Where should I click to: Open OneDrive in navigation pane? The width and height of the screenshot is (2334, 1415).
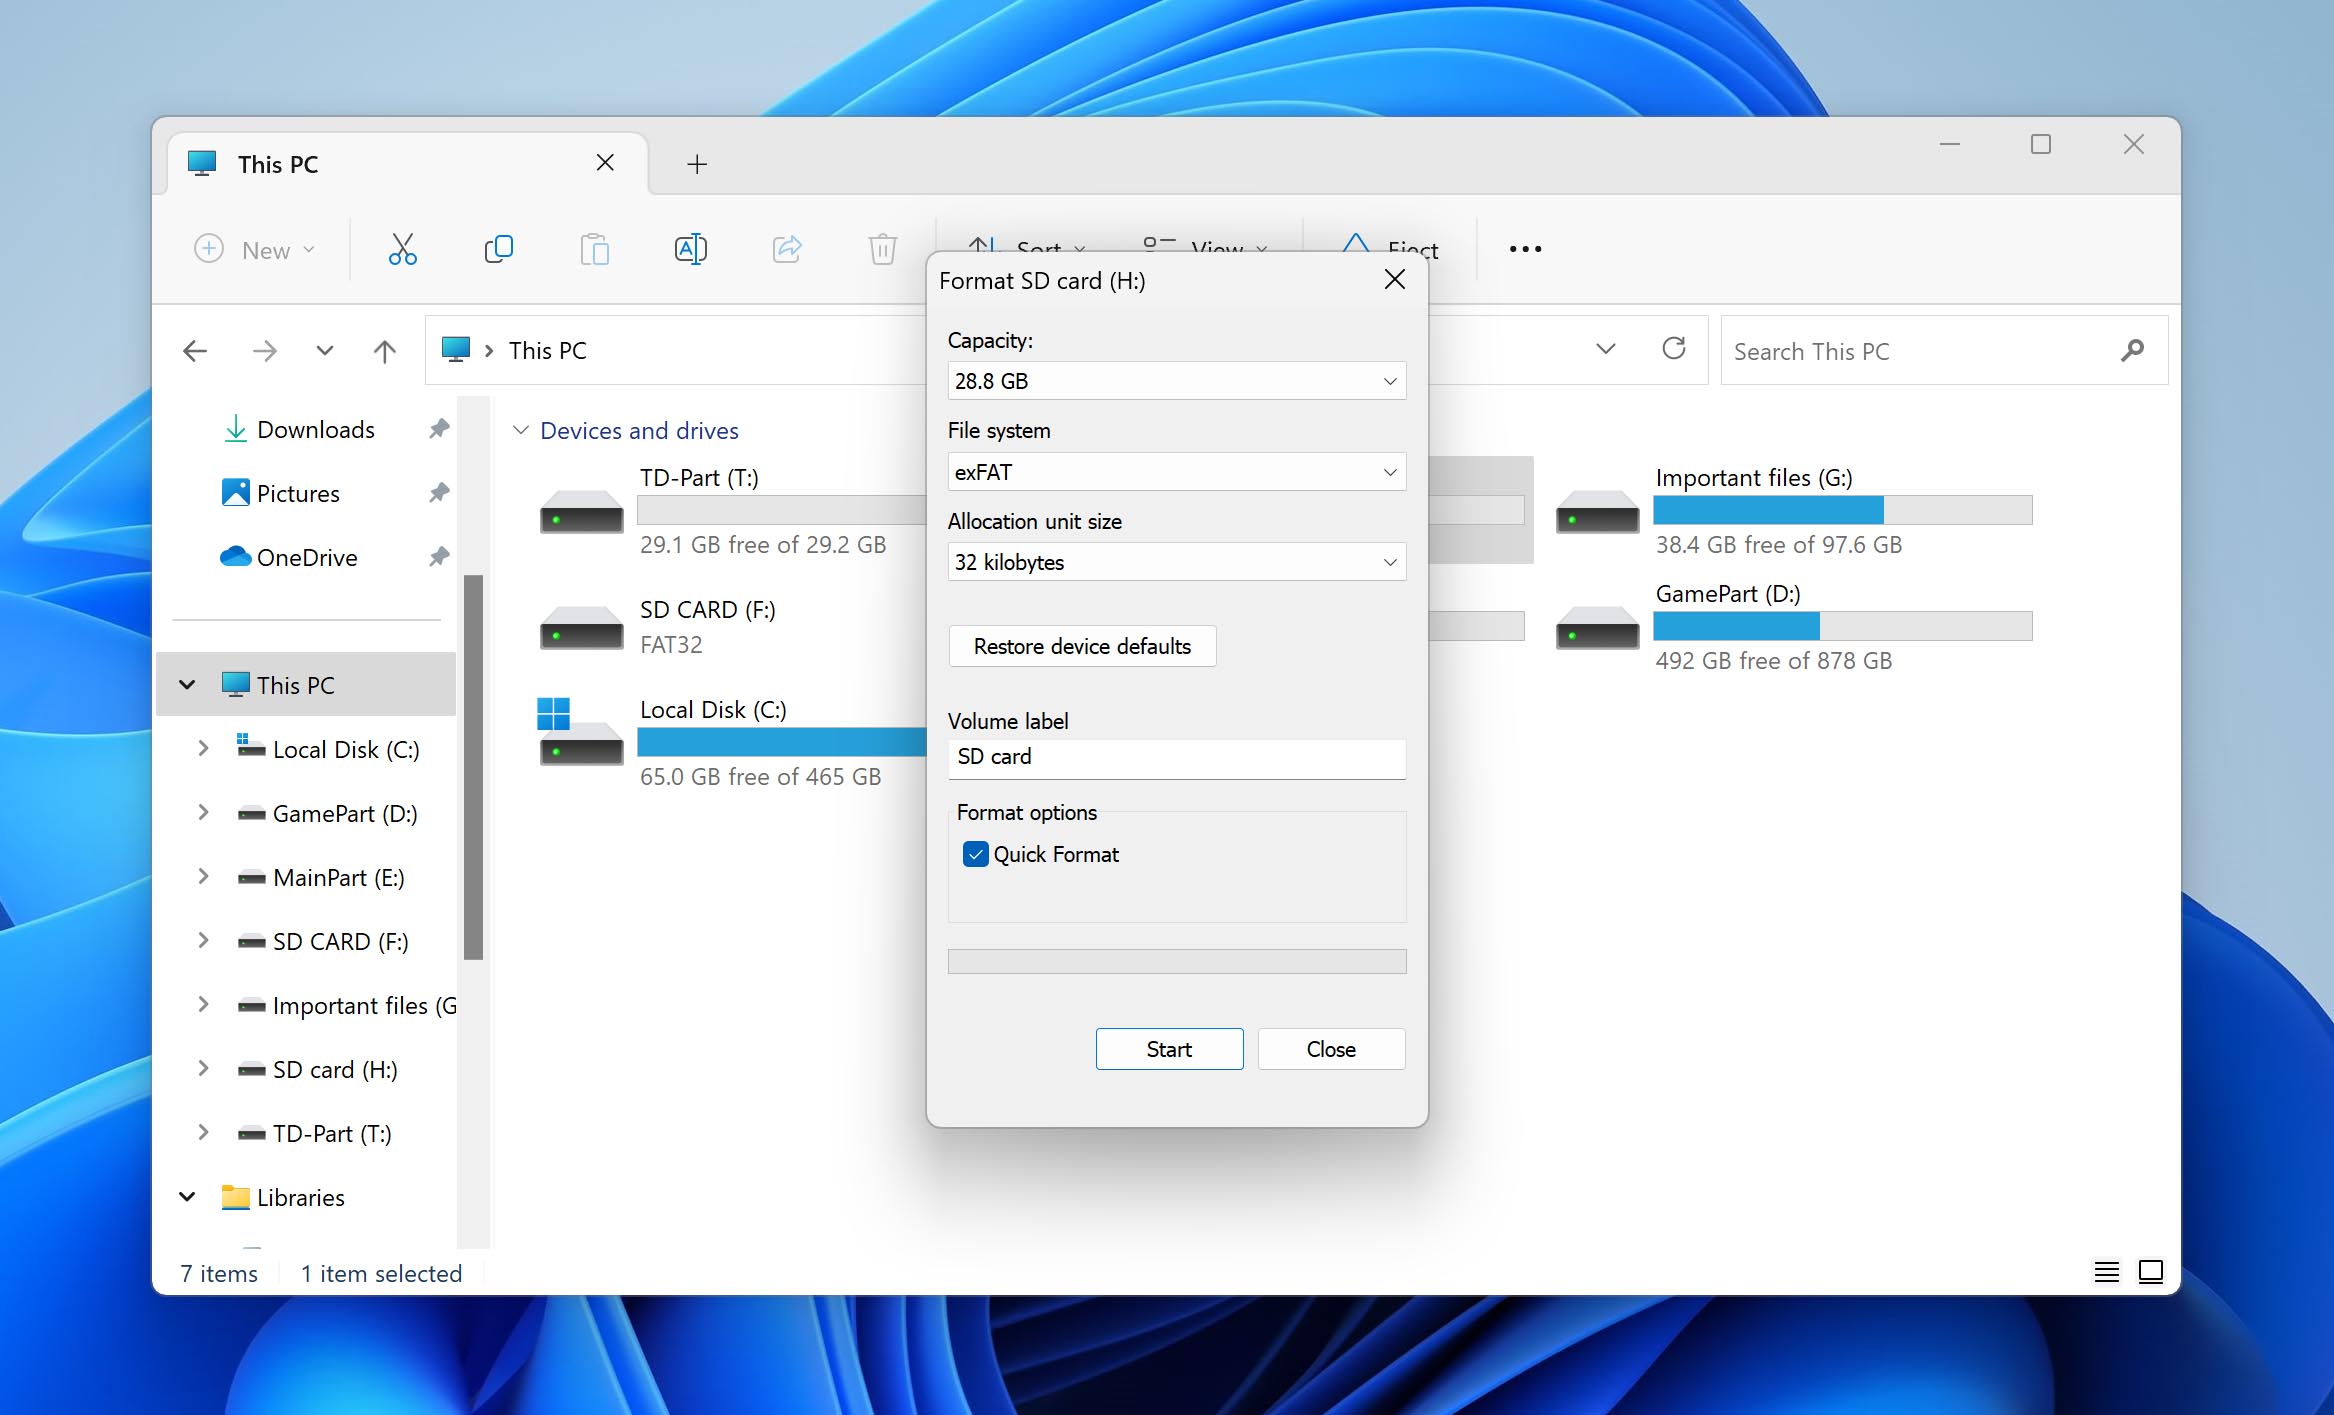click(288, 557)
